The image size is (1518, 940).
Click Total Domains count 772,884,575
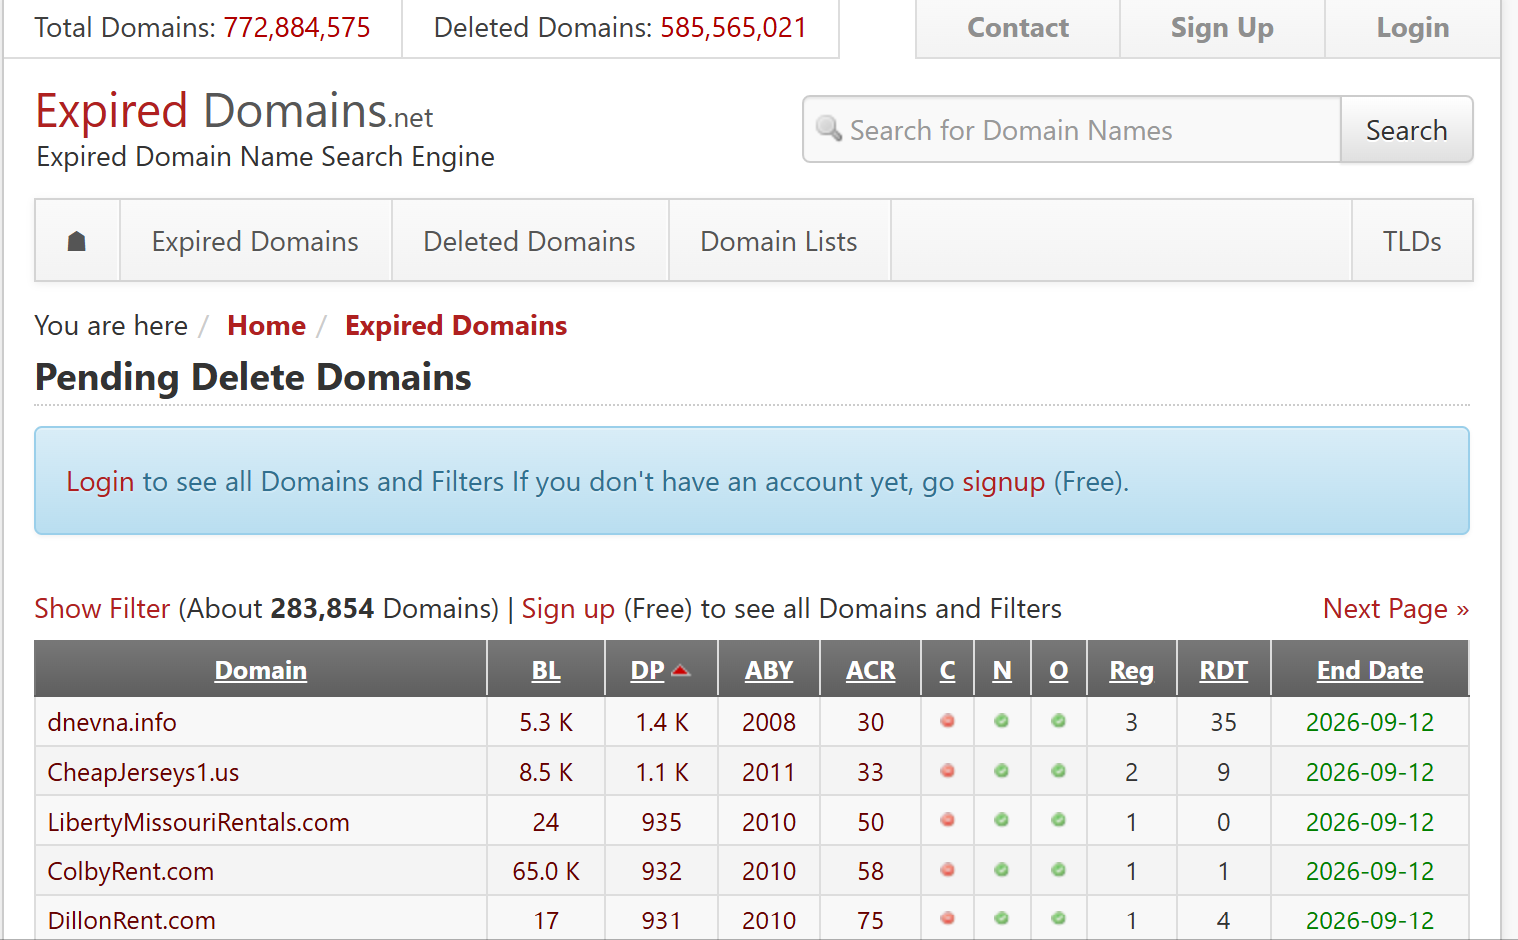point(297,27)
